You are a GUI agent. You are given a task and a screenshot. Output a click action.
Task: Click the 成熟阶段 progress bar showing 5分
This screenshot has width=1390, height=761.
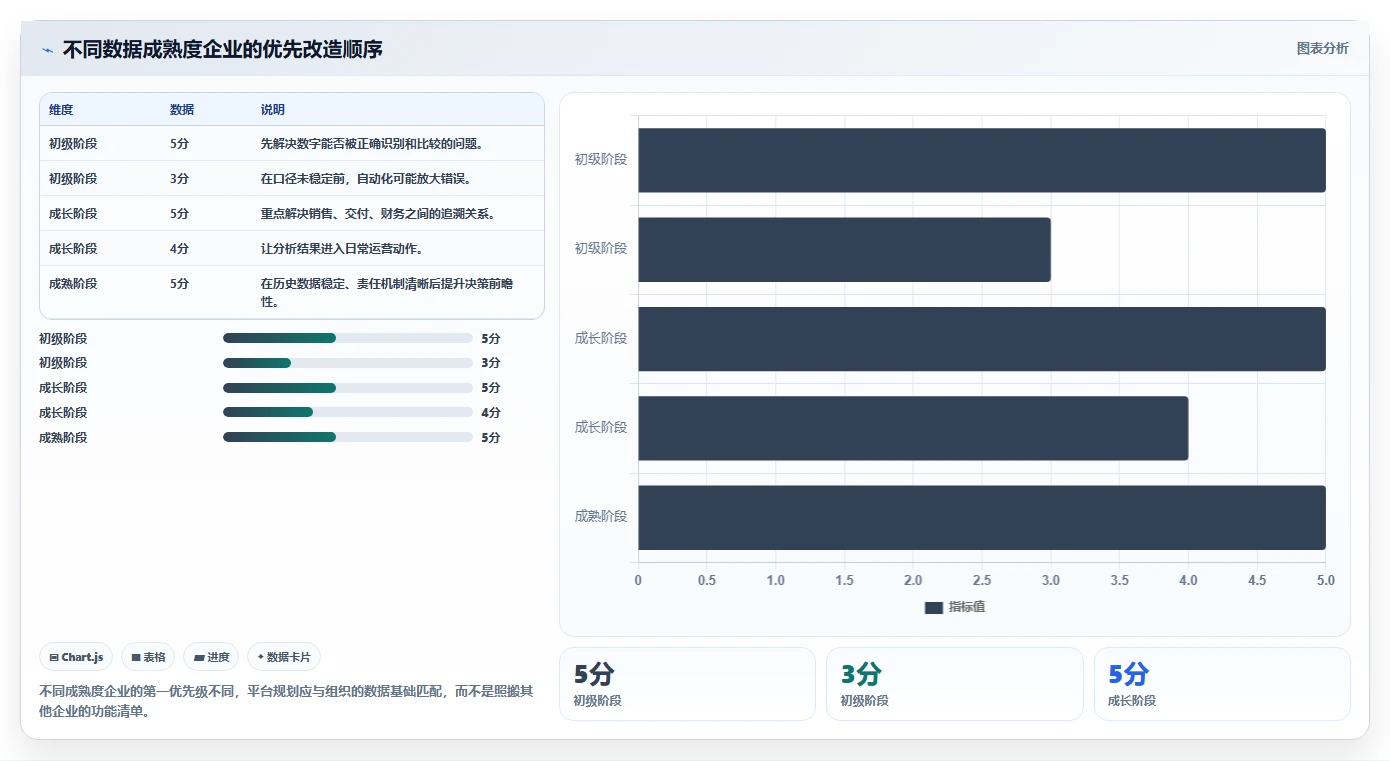pos(348,437)
